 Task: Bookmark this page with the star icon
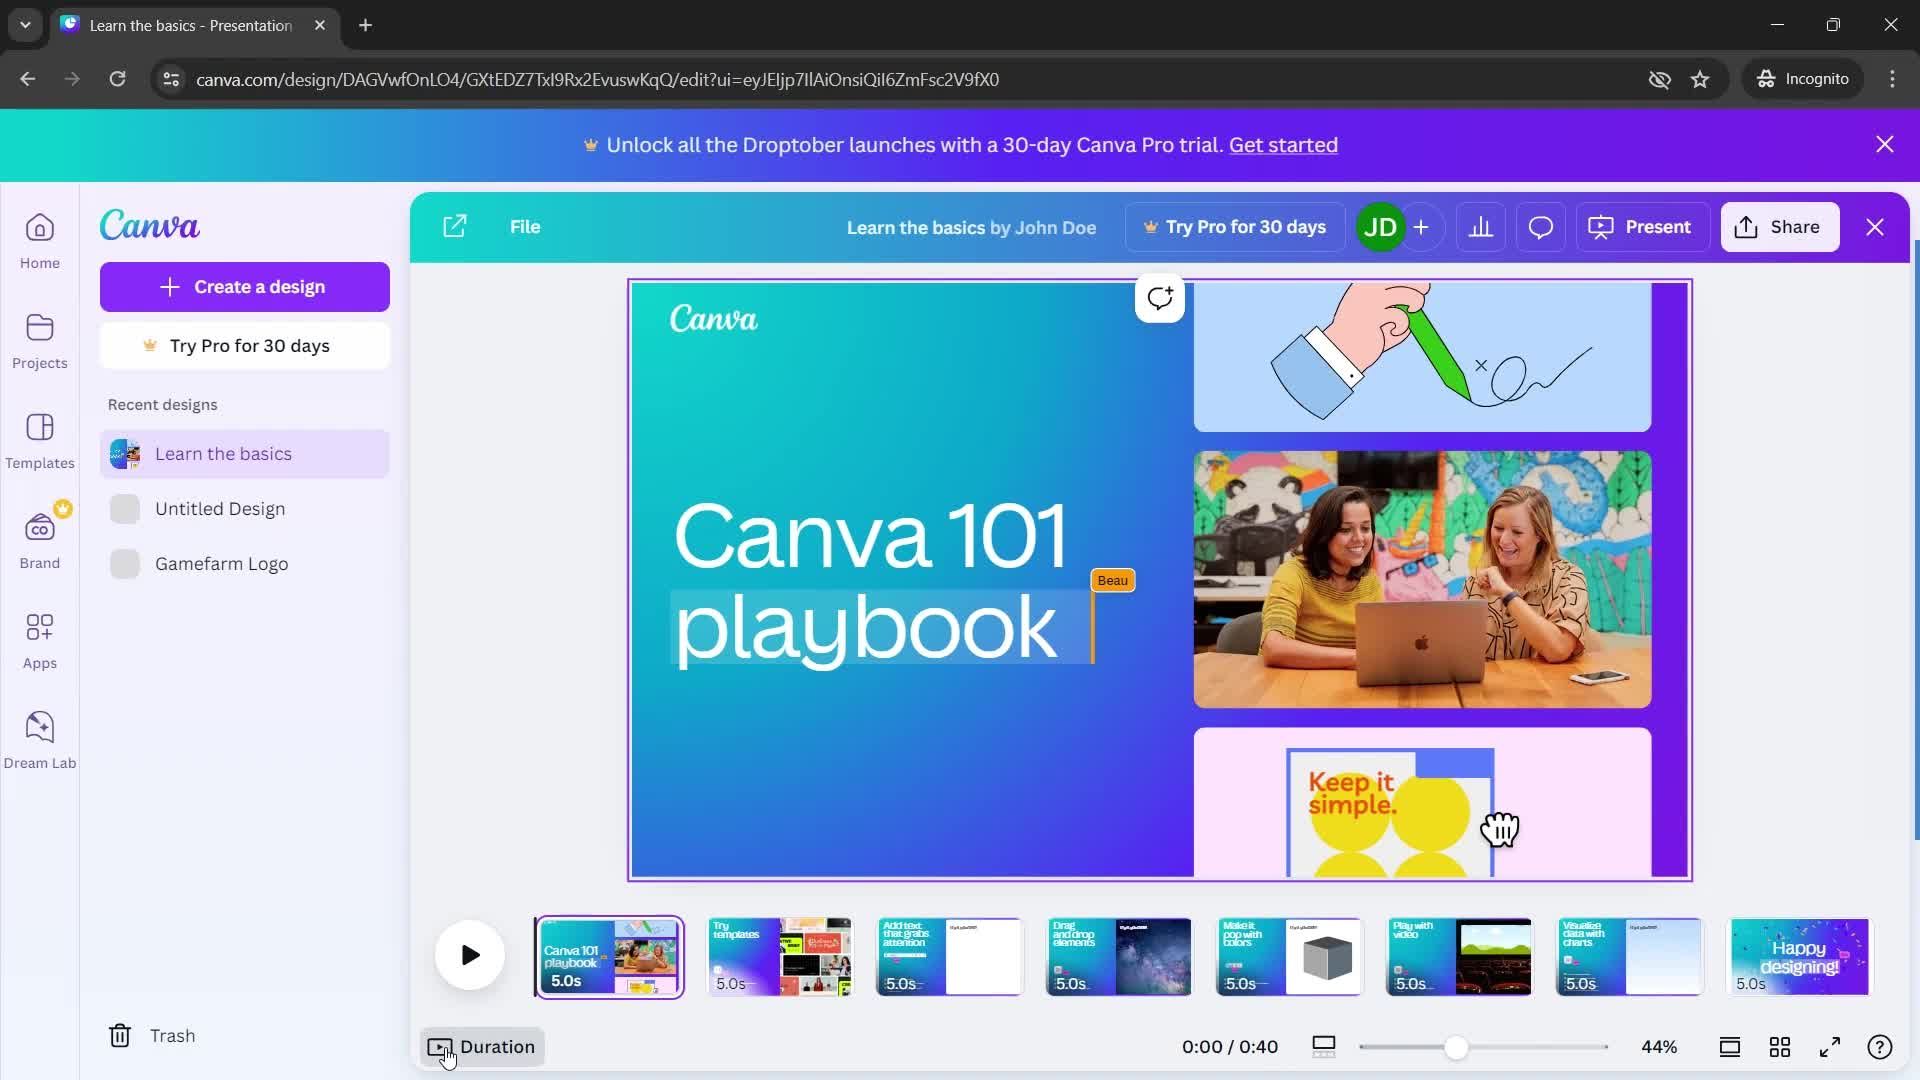tap(1700, 79)
